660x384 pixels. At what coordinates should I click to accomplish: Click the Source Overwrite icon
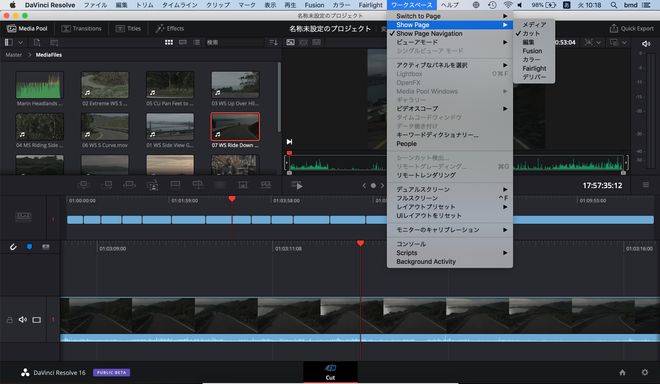click(197, 185)
